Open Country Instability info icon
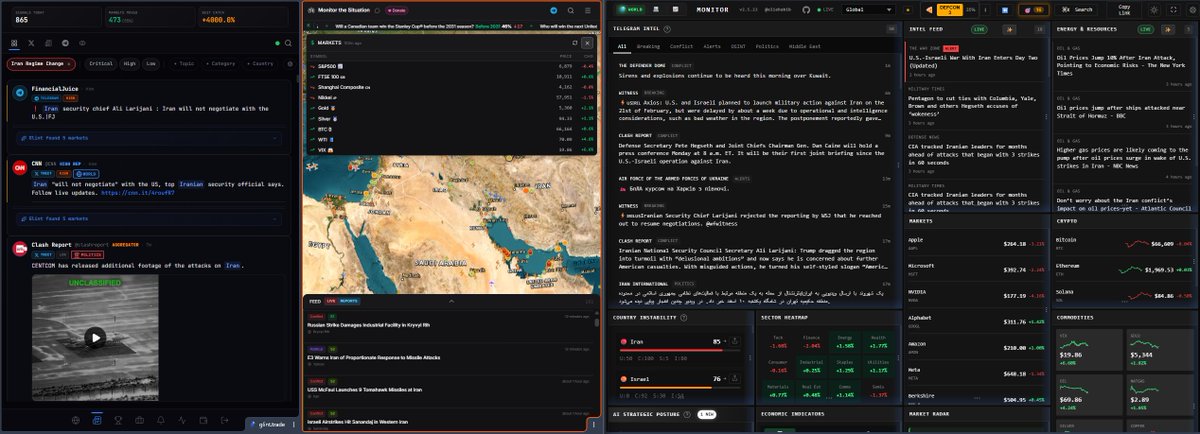 pos(682,316)
